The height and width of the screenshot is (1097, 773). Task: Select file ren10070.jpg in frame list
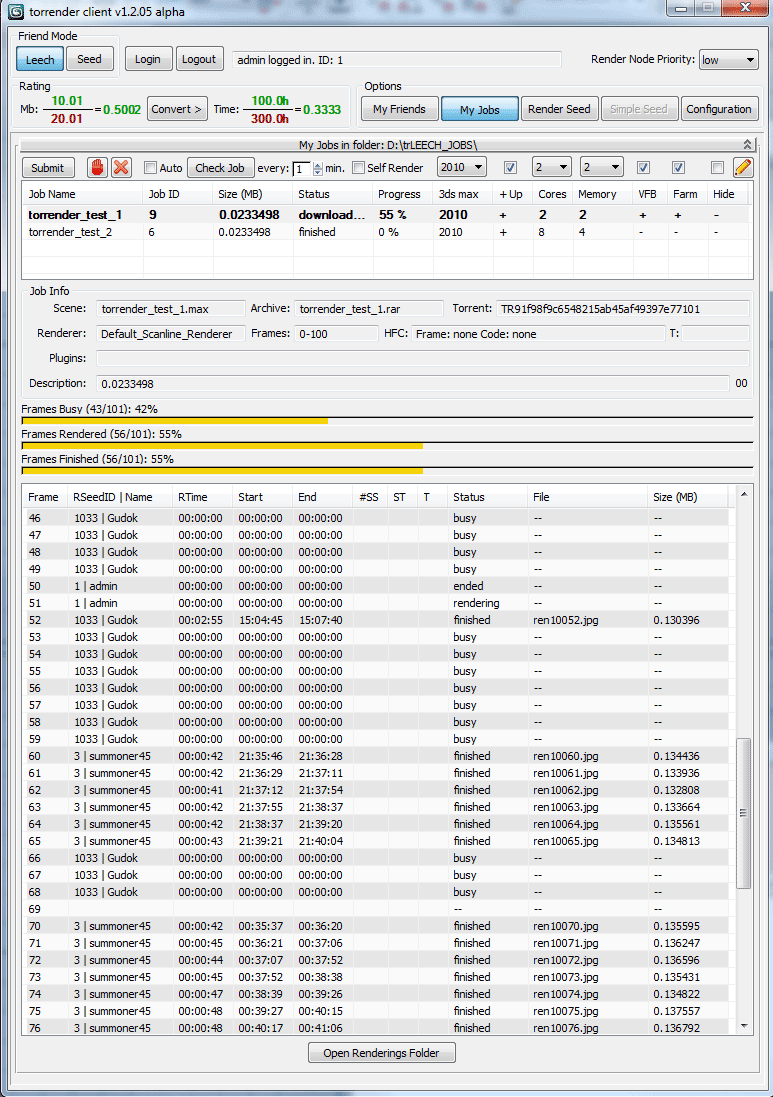(565, 926)
